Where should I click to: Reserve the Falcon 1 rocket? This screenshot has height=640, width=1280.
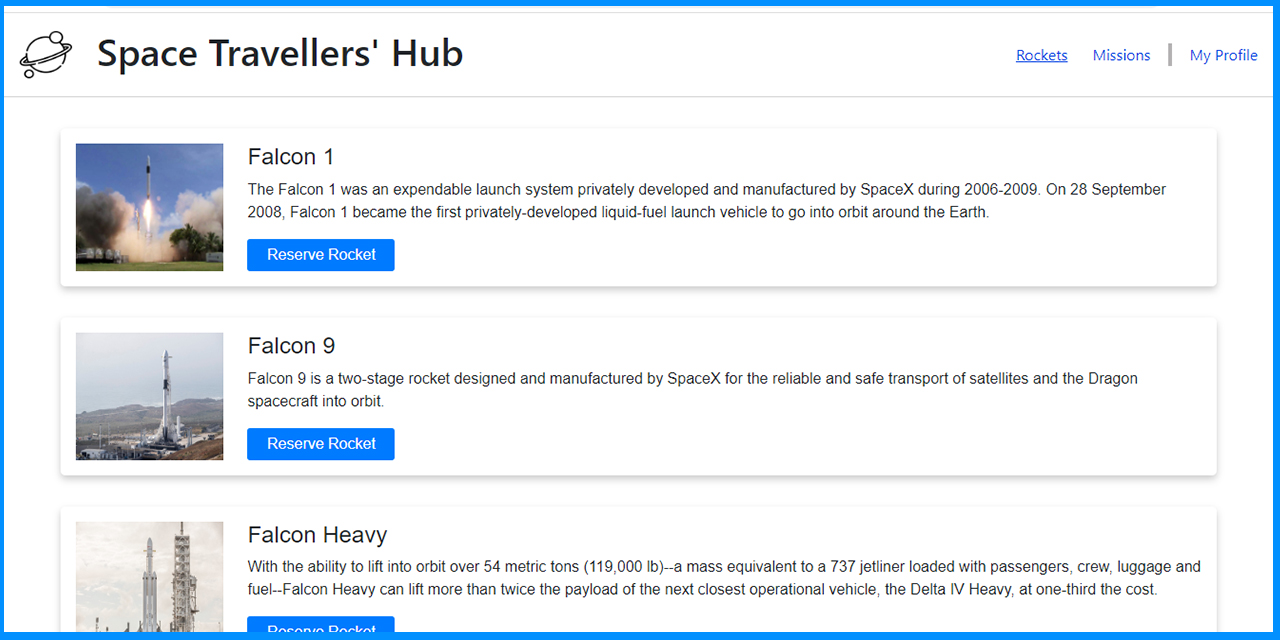point(320,255)
